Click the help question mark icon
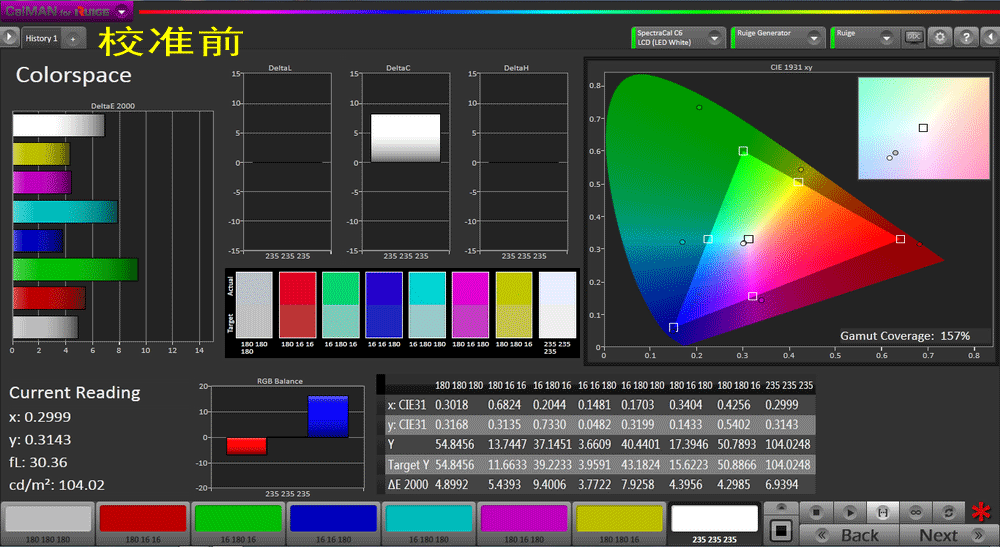 [x=965, y=37]
